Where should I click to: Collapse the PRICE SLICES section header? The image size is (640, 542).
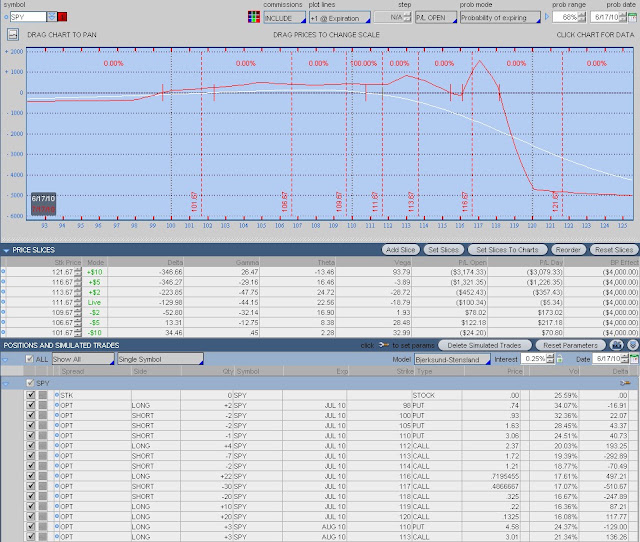(6, 250)
